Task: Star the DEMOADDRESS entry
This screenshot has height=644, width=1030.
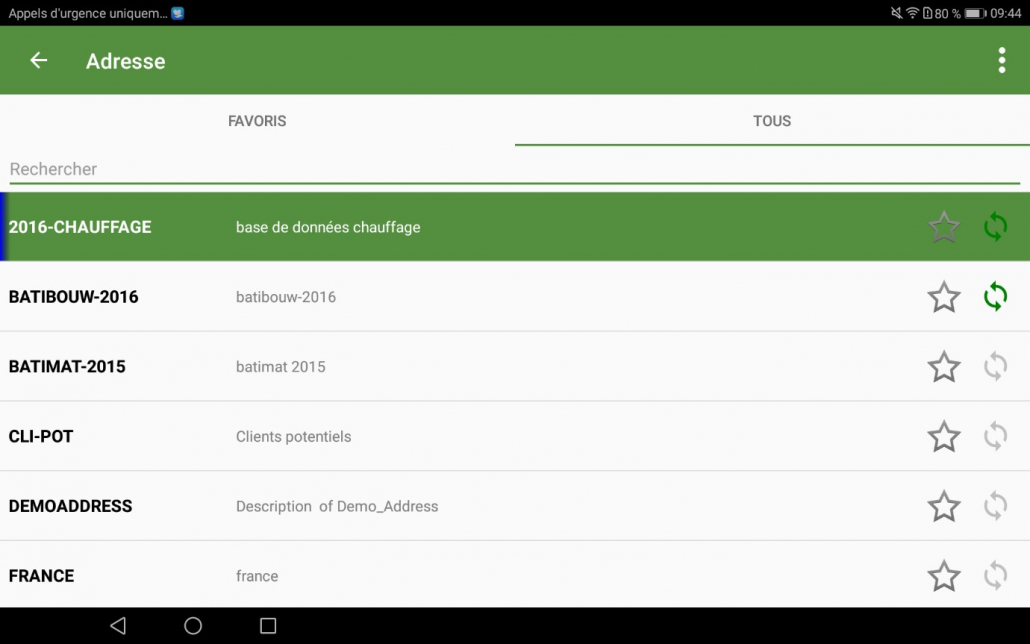Action: click(944, 506)
